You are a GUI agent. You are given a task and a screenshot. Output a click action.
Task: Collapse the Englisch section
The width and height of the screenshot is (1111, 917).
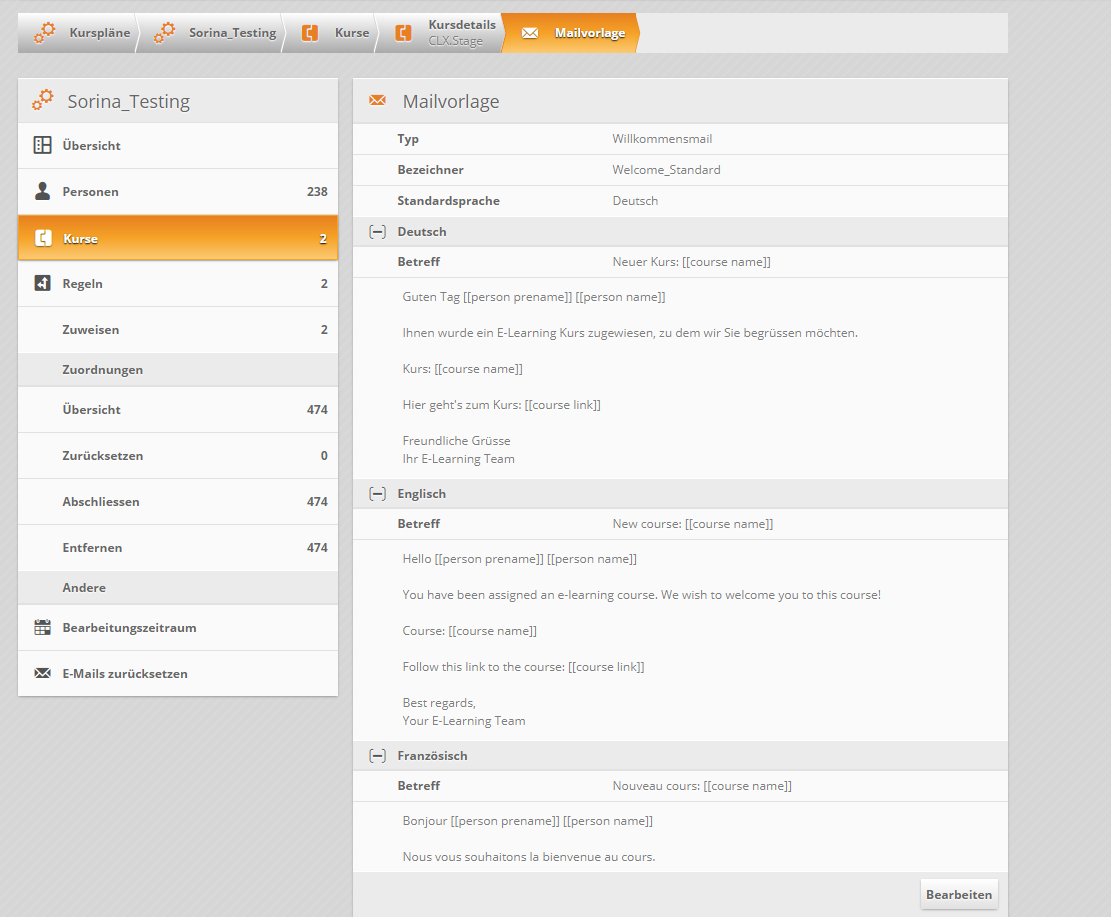point(377,494)
